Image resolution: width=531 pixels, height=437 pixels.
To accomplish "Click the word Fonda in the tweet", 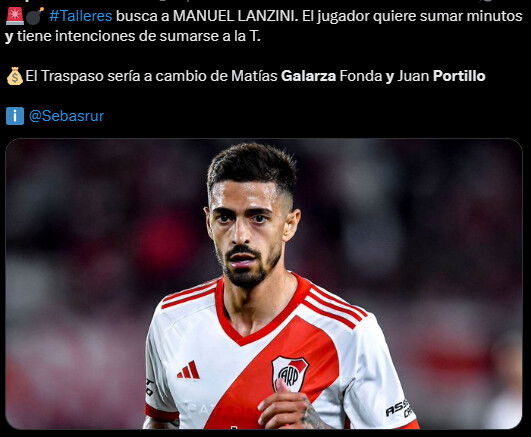I will [x=361, y=76].
